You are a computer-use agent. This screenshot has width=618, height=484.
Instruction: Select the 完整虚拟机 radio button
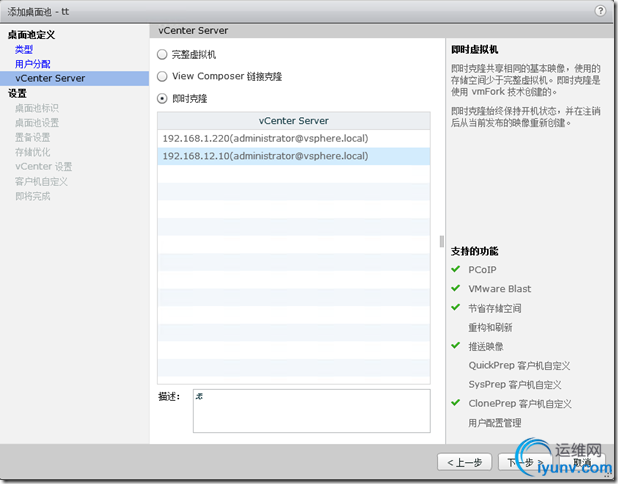click(x=162, y=54)
